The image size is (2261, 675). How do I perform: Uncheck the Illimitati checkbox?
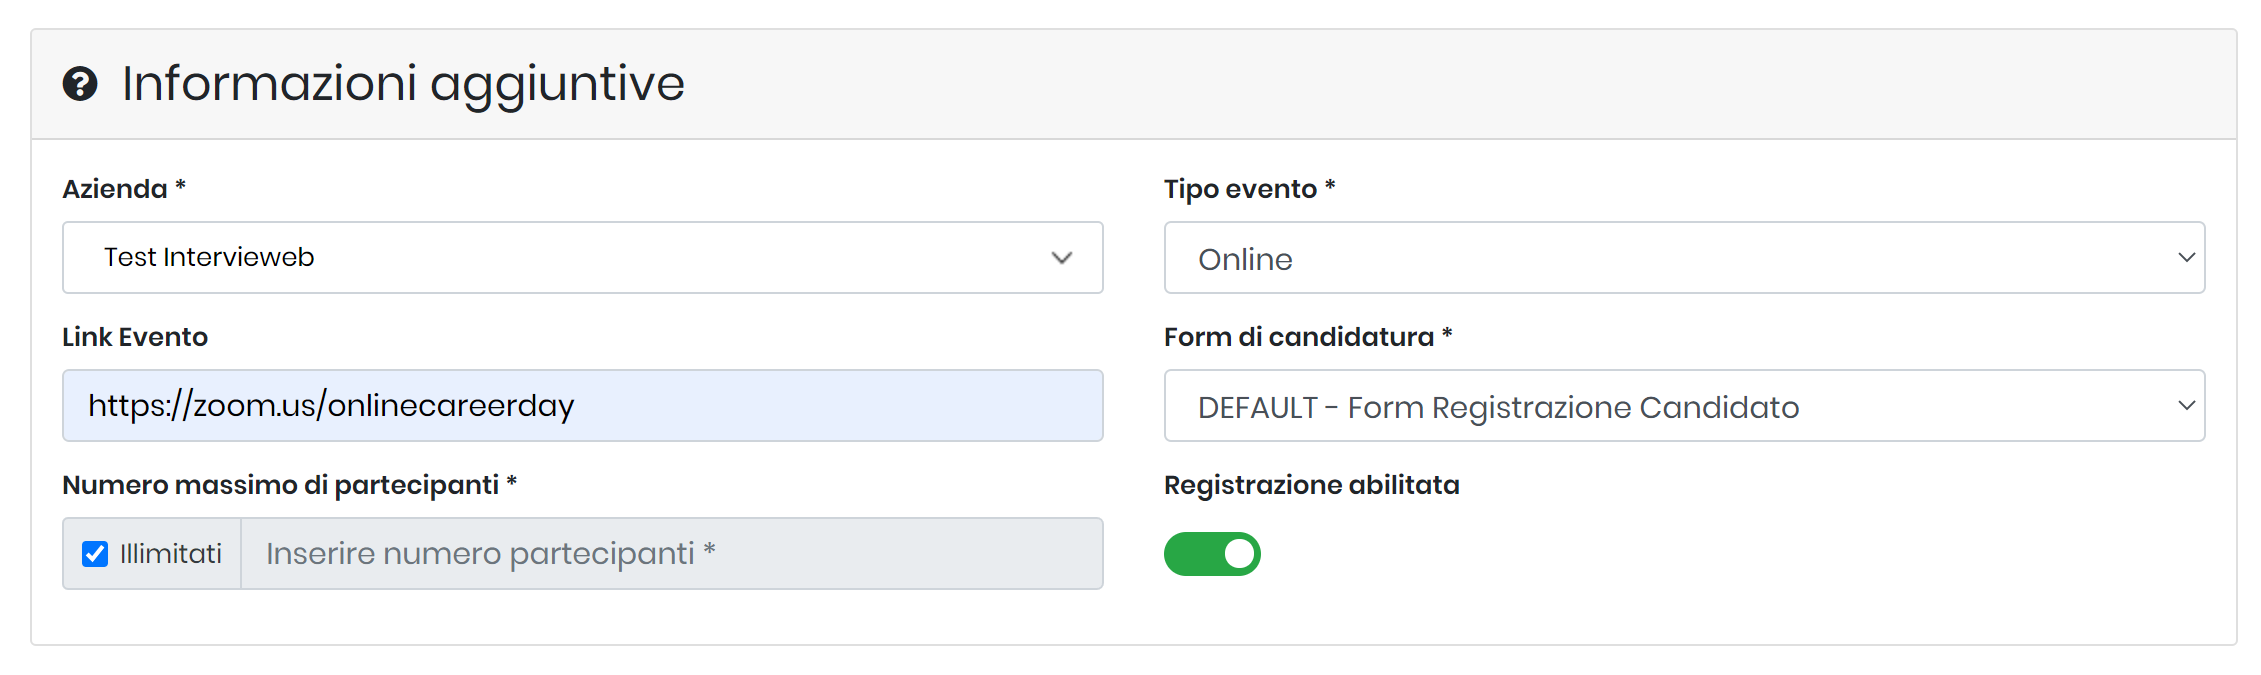(x=95, y=554)
